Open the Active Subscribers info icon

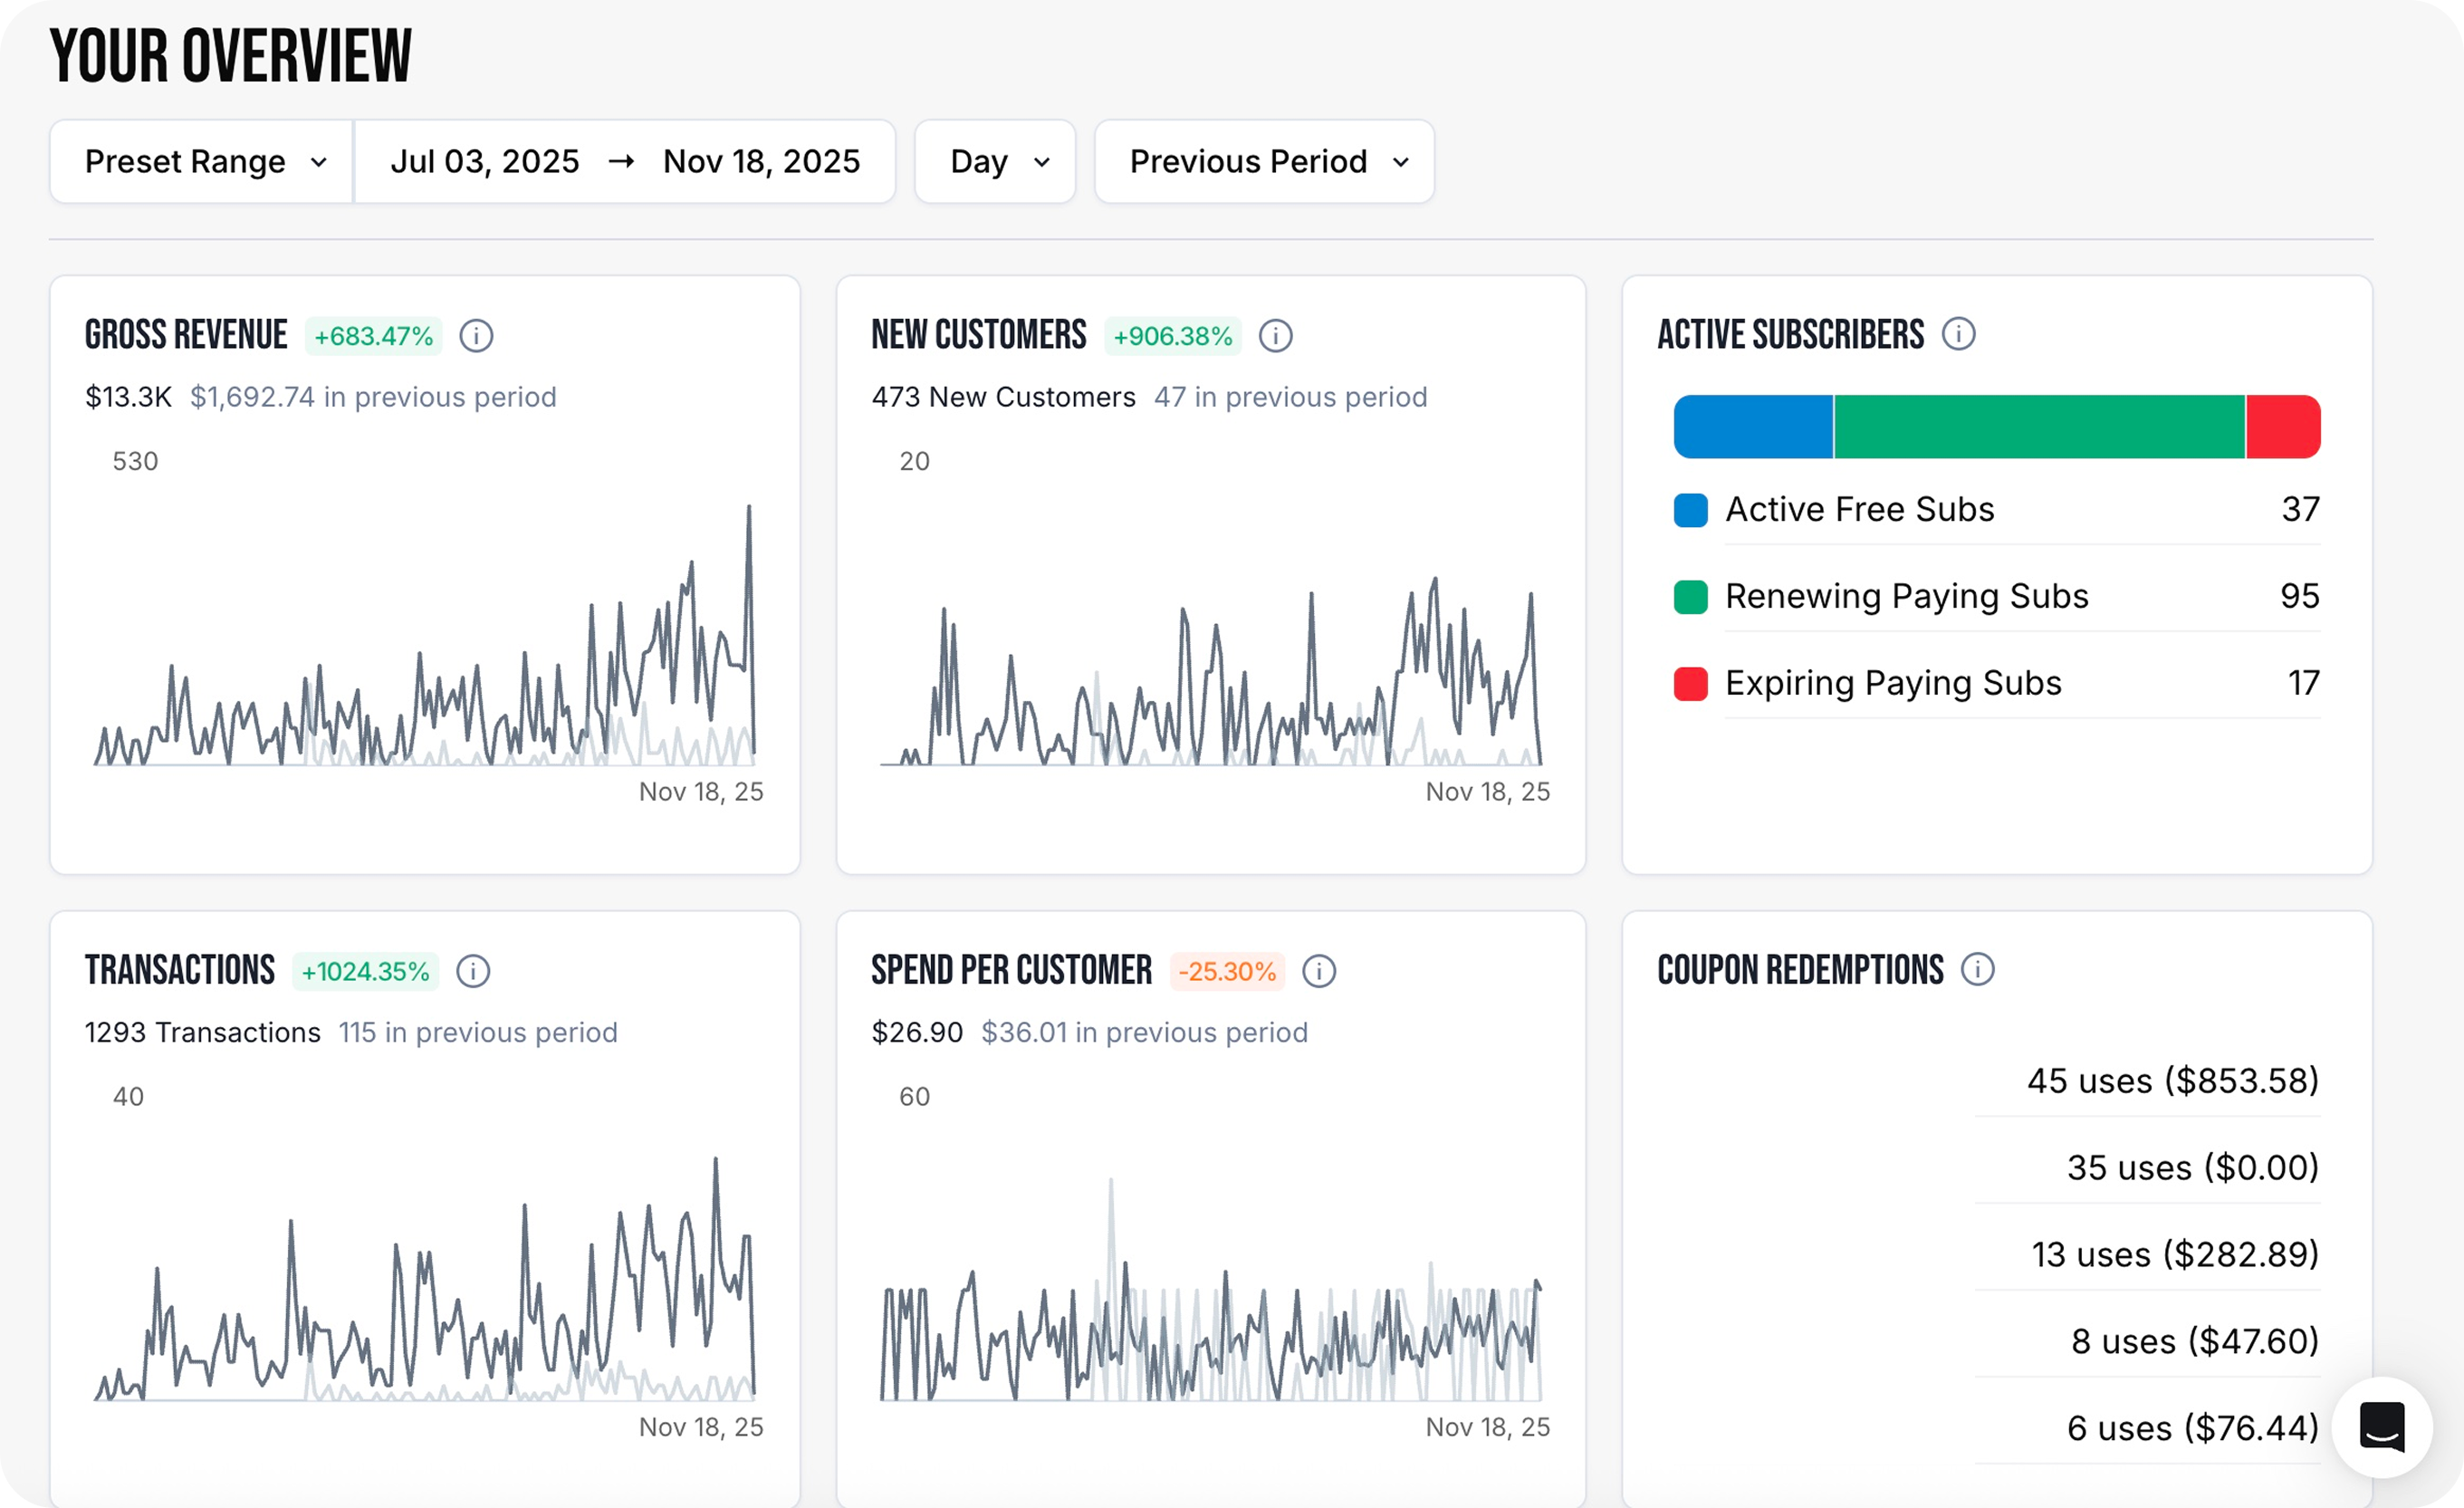1958,334
